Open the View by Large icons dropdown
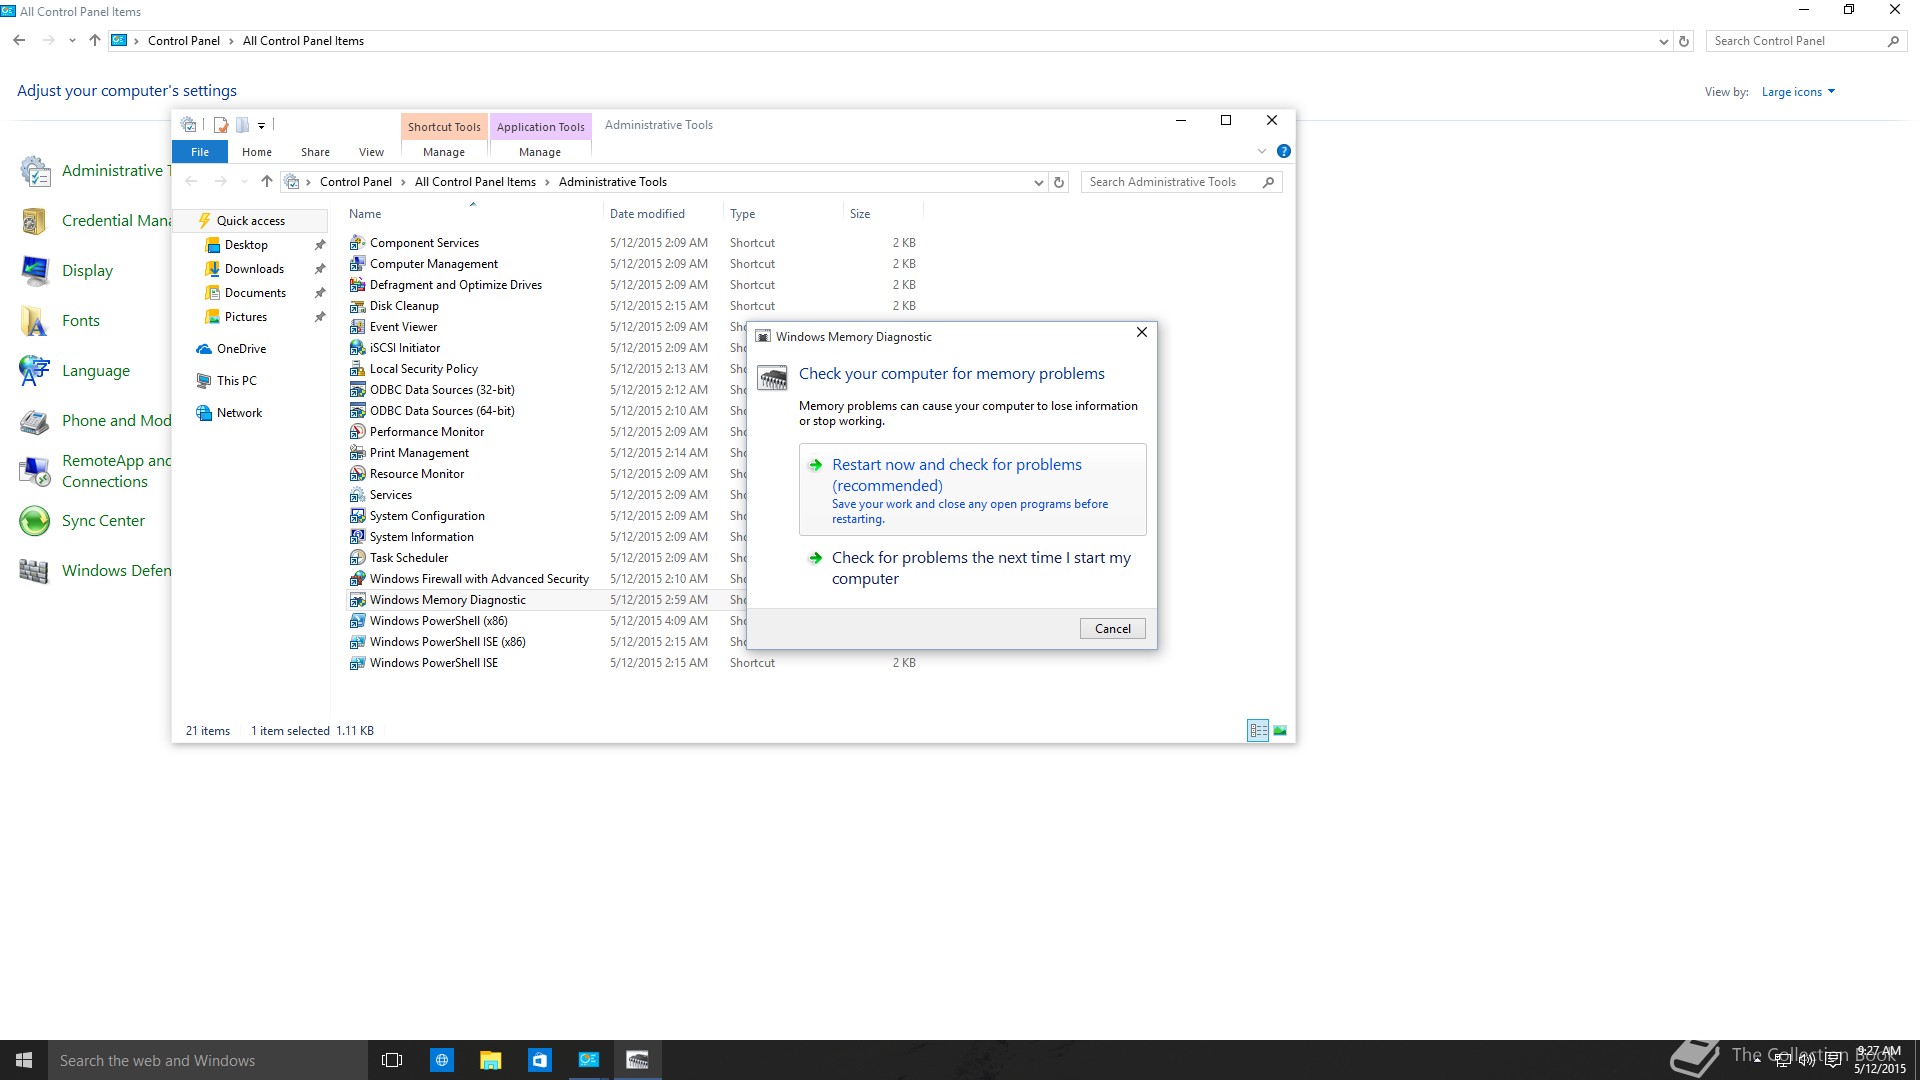This screenshot has width=1920, height=1080. click(x=1798, y=92)
